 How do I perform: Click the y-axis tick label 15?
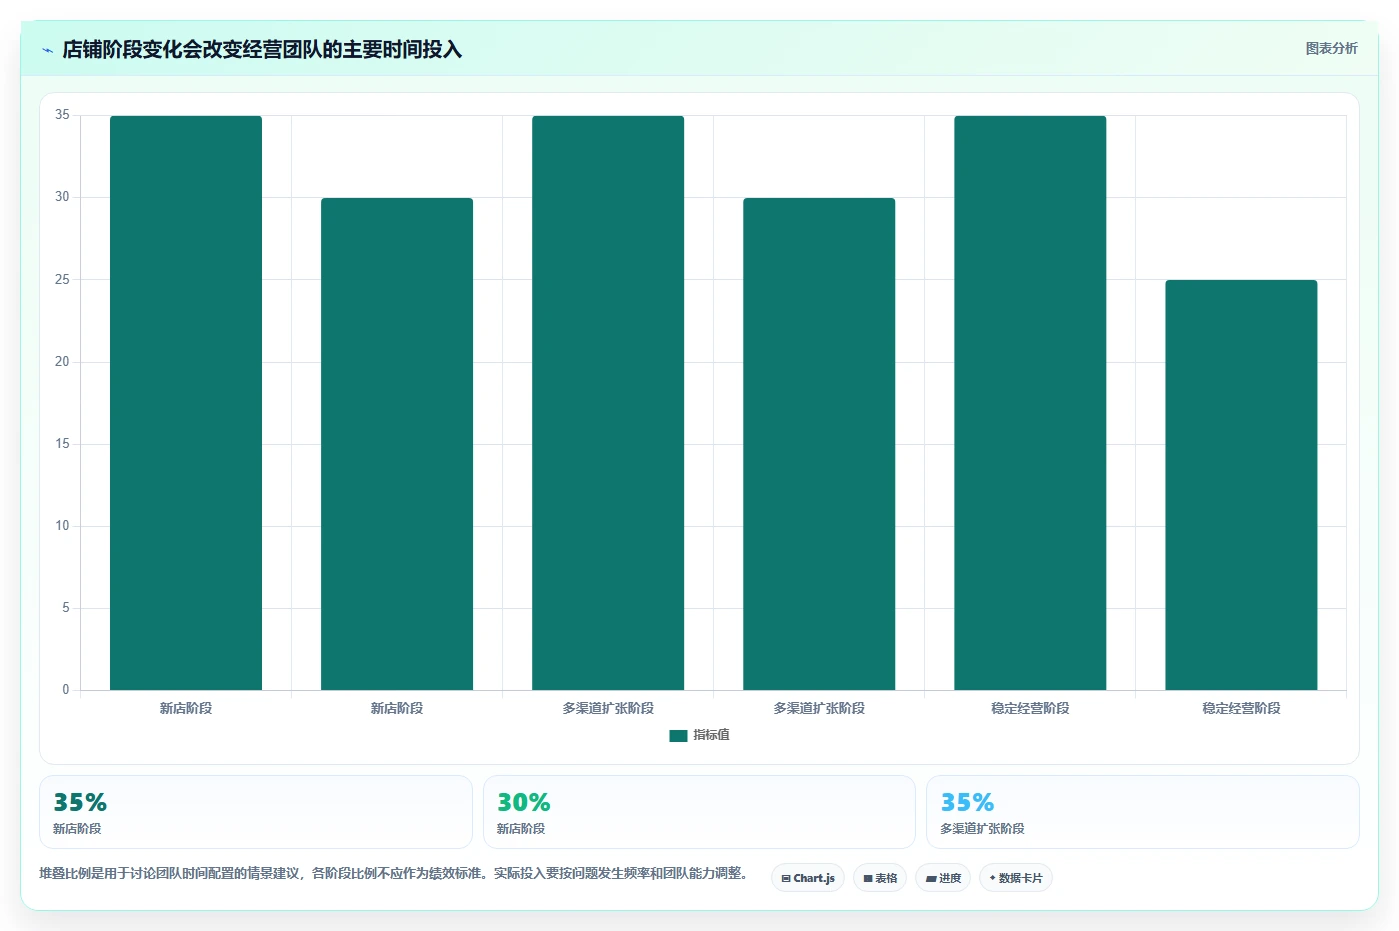62,444
